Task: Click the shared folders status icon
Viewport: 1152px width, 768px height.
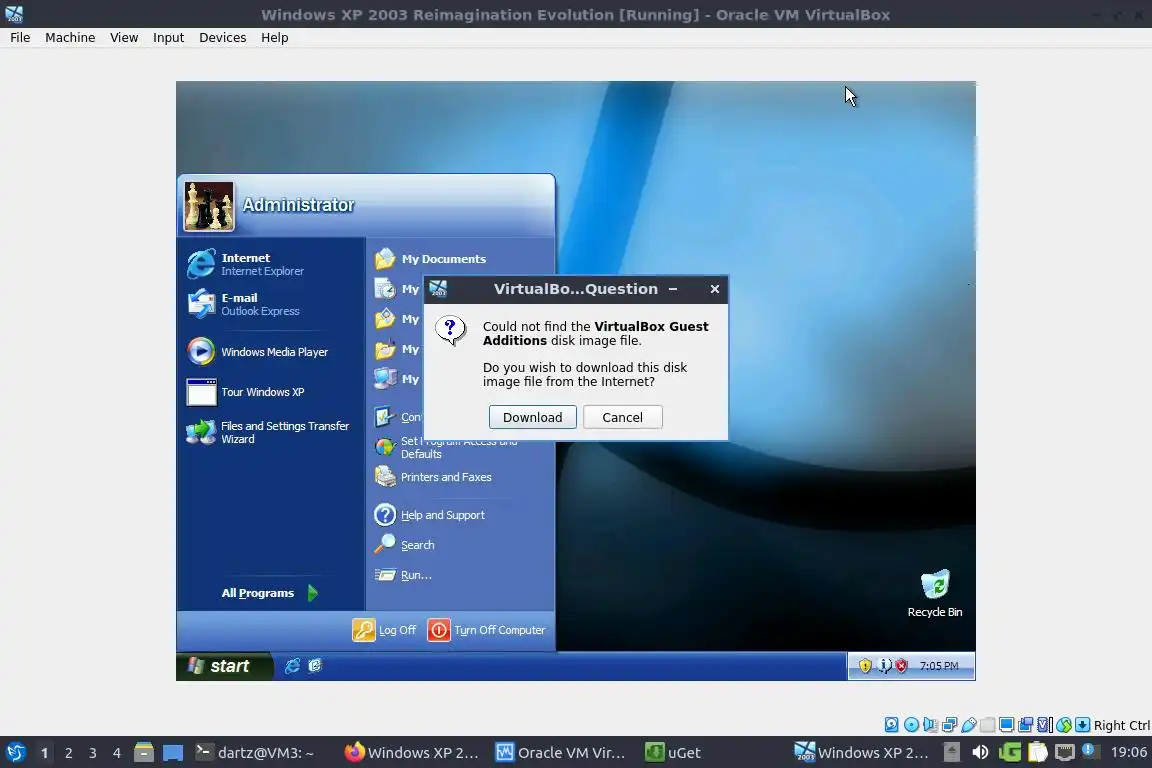Action: click(x=987, y=725)
